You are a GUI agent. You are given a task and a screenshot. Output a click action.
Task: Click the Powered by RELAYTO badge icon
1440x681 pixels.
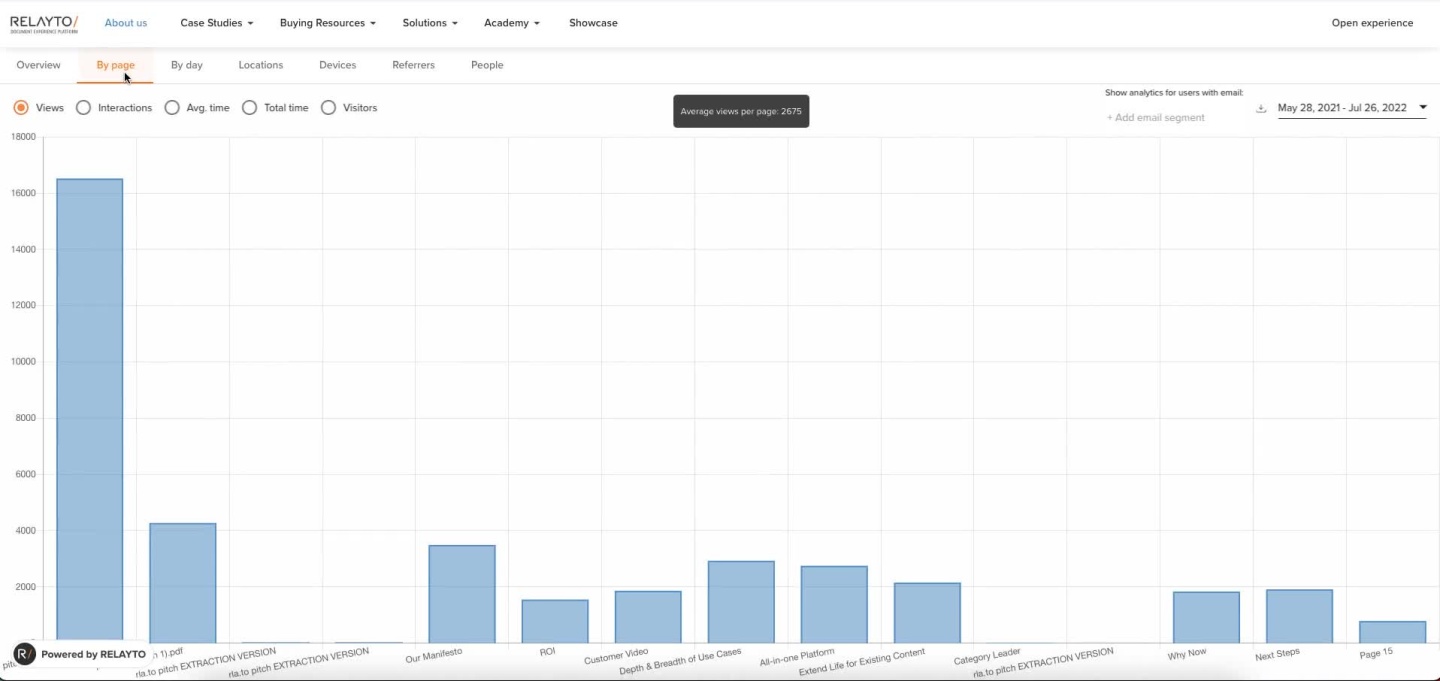tap(26, 654)
